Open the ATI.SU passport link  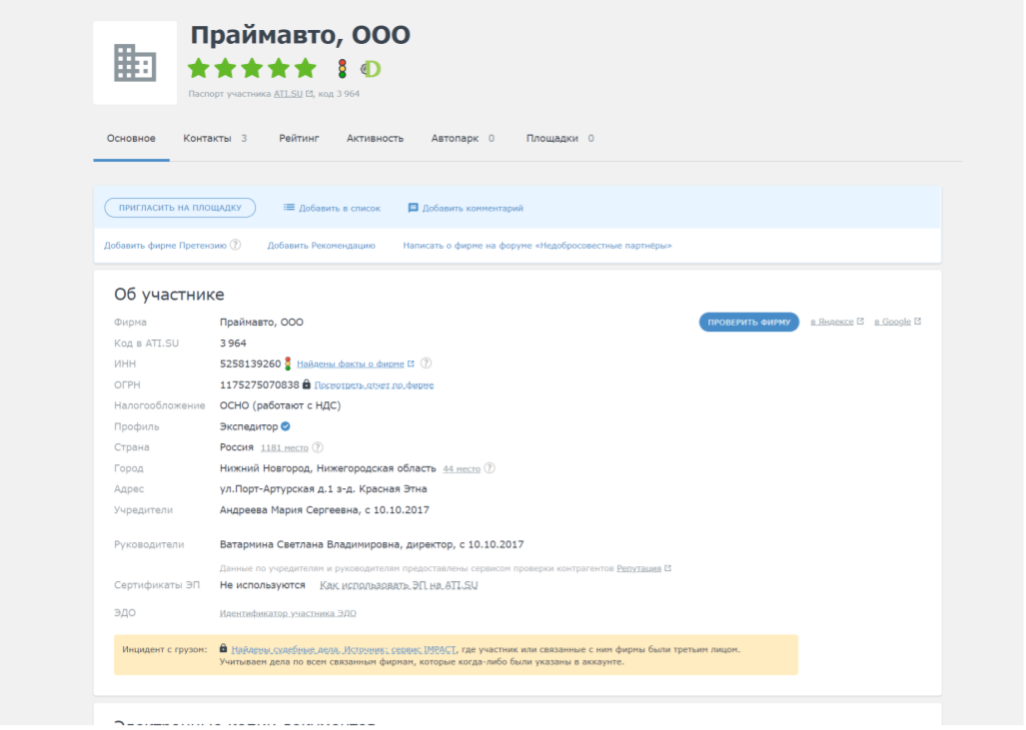point(288,94)
